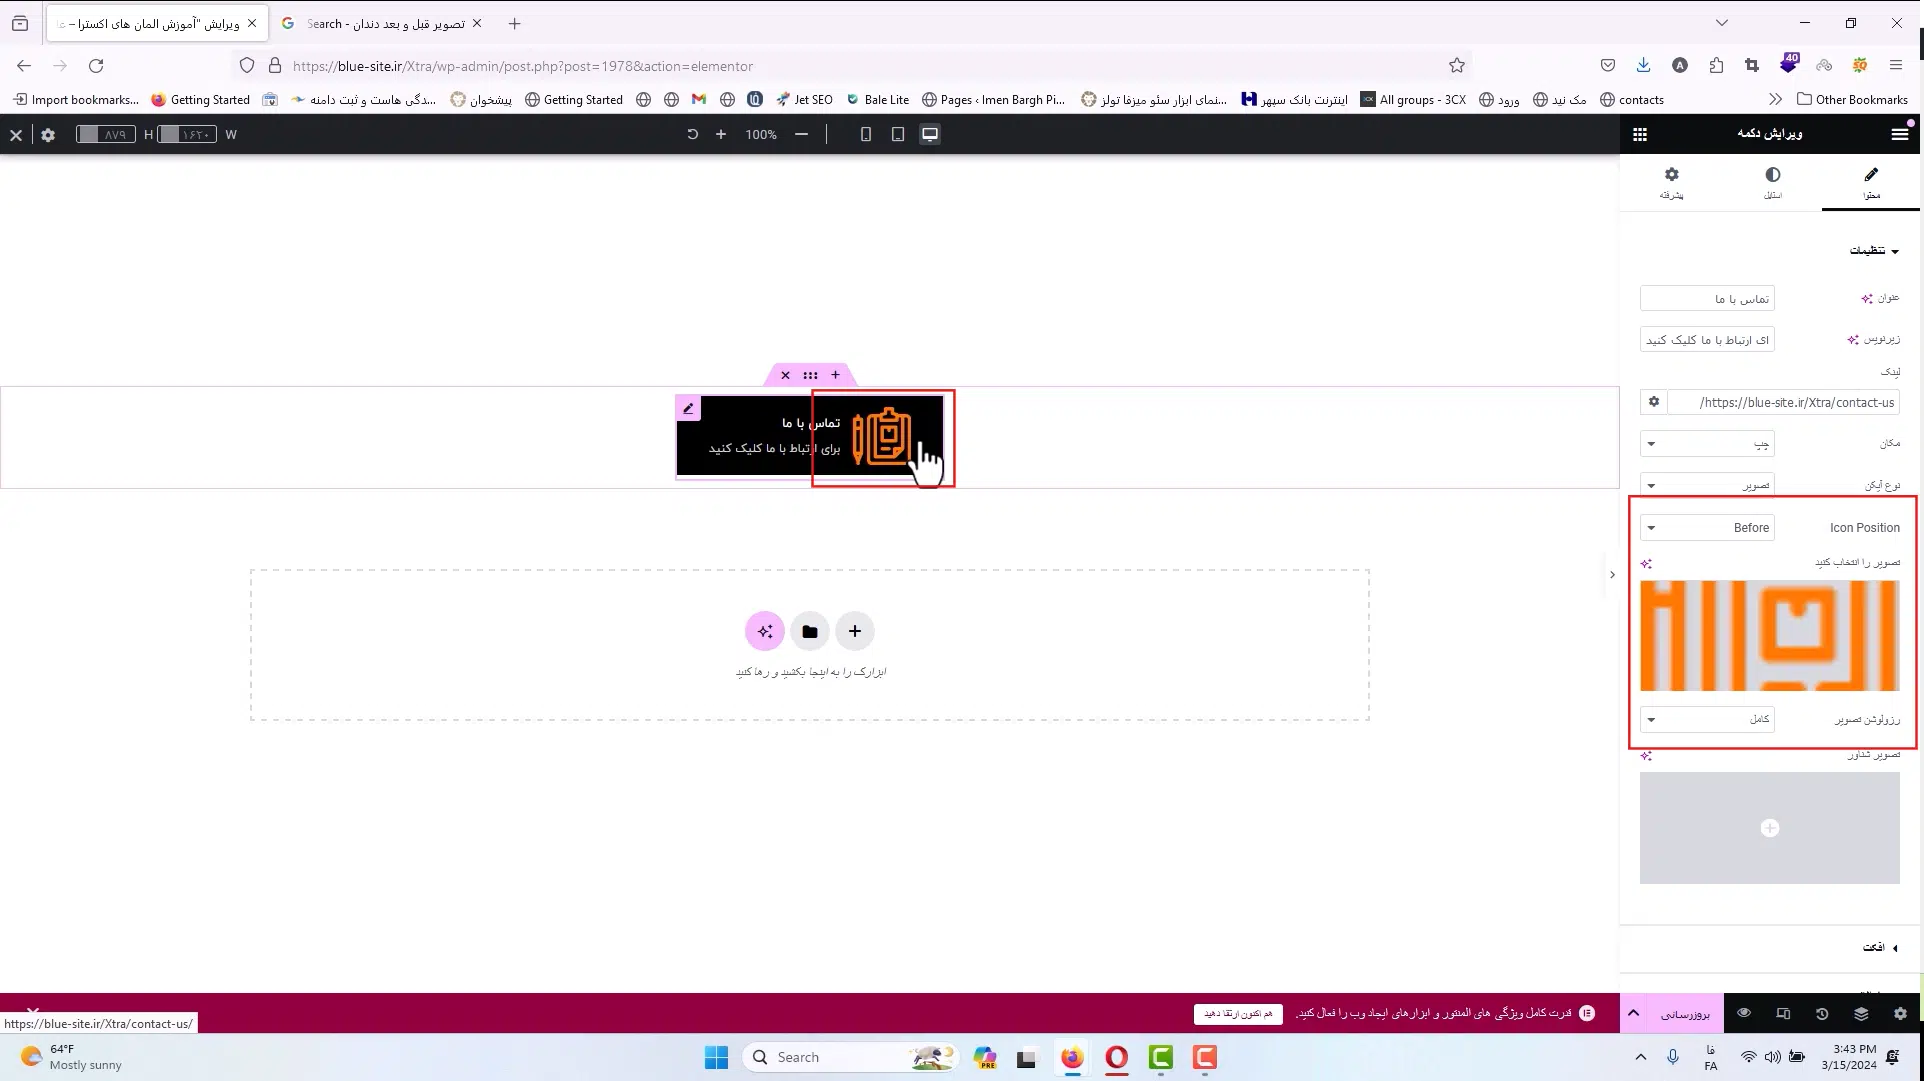The height and width of the screenshot is (1081, 1924).
Task: Open the Icon Position dropdown
Action: [x=1707, y=528]
